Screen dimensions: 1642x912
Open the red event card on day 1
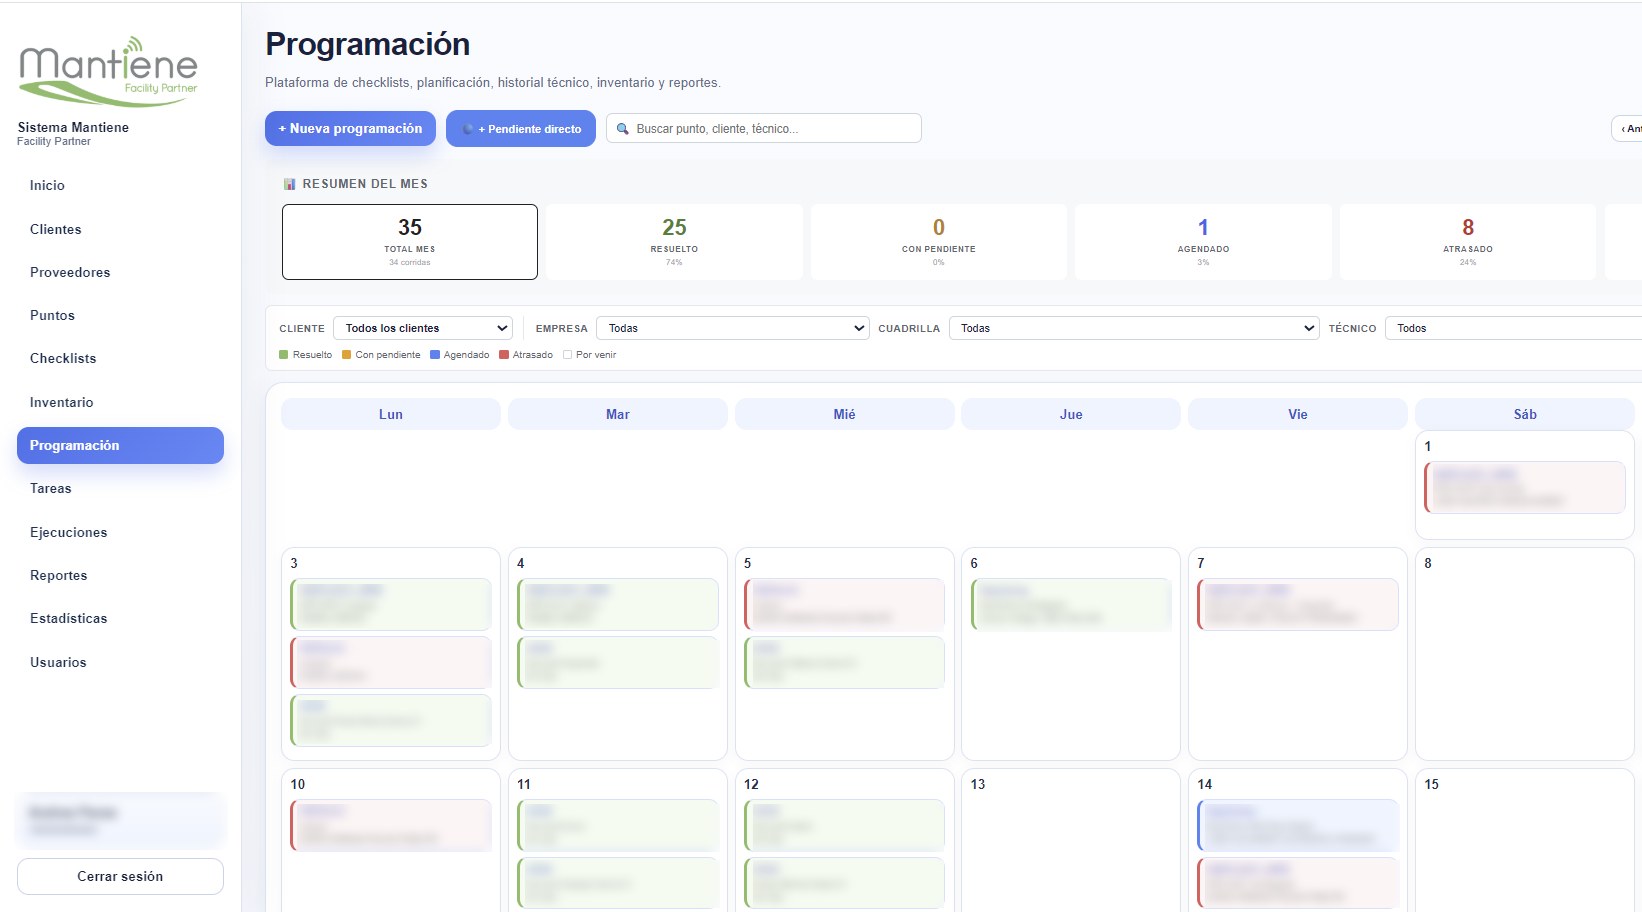[x=1525, y=487]
